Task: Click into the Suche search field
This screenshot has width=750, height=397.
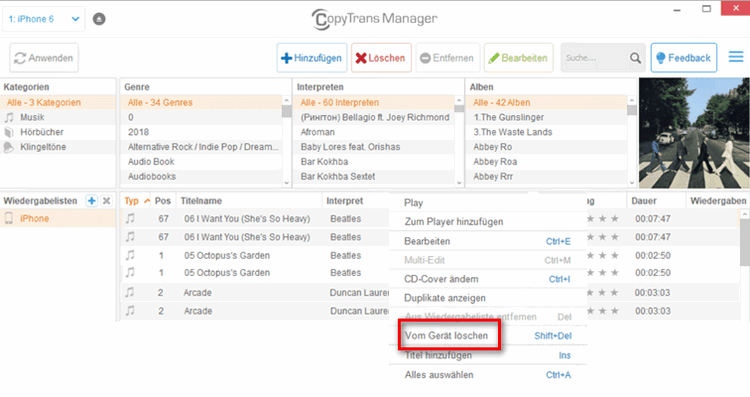Action: [x=595, y=58]
